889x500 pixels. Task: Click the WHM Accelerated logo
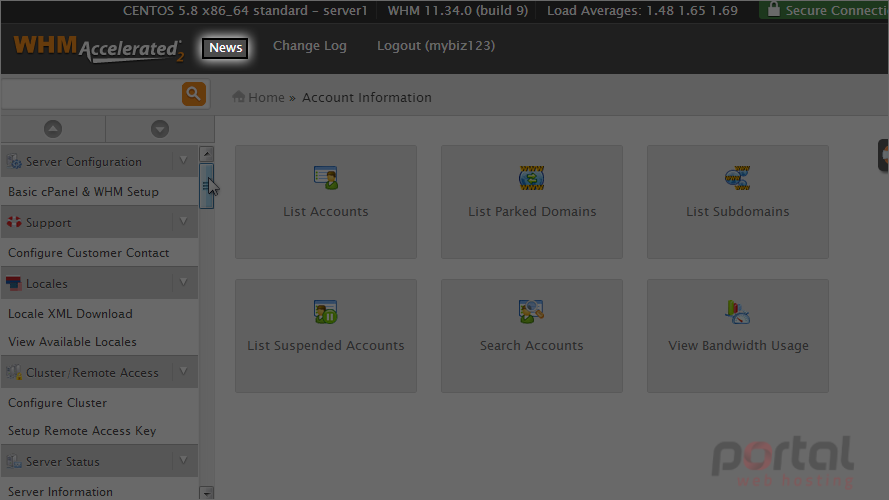(x=99, y=49)
